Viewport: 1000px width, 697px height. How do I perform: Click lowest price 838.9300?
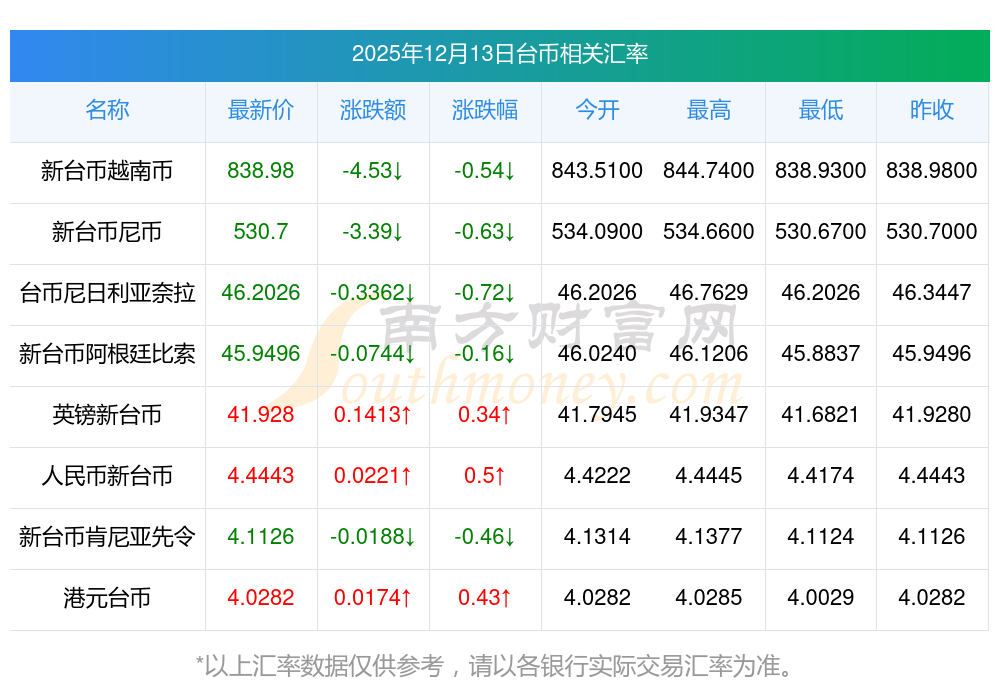click(x=821, y=170)
